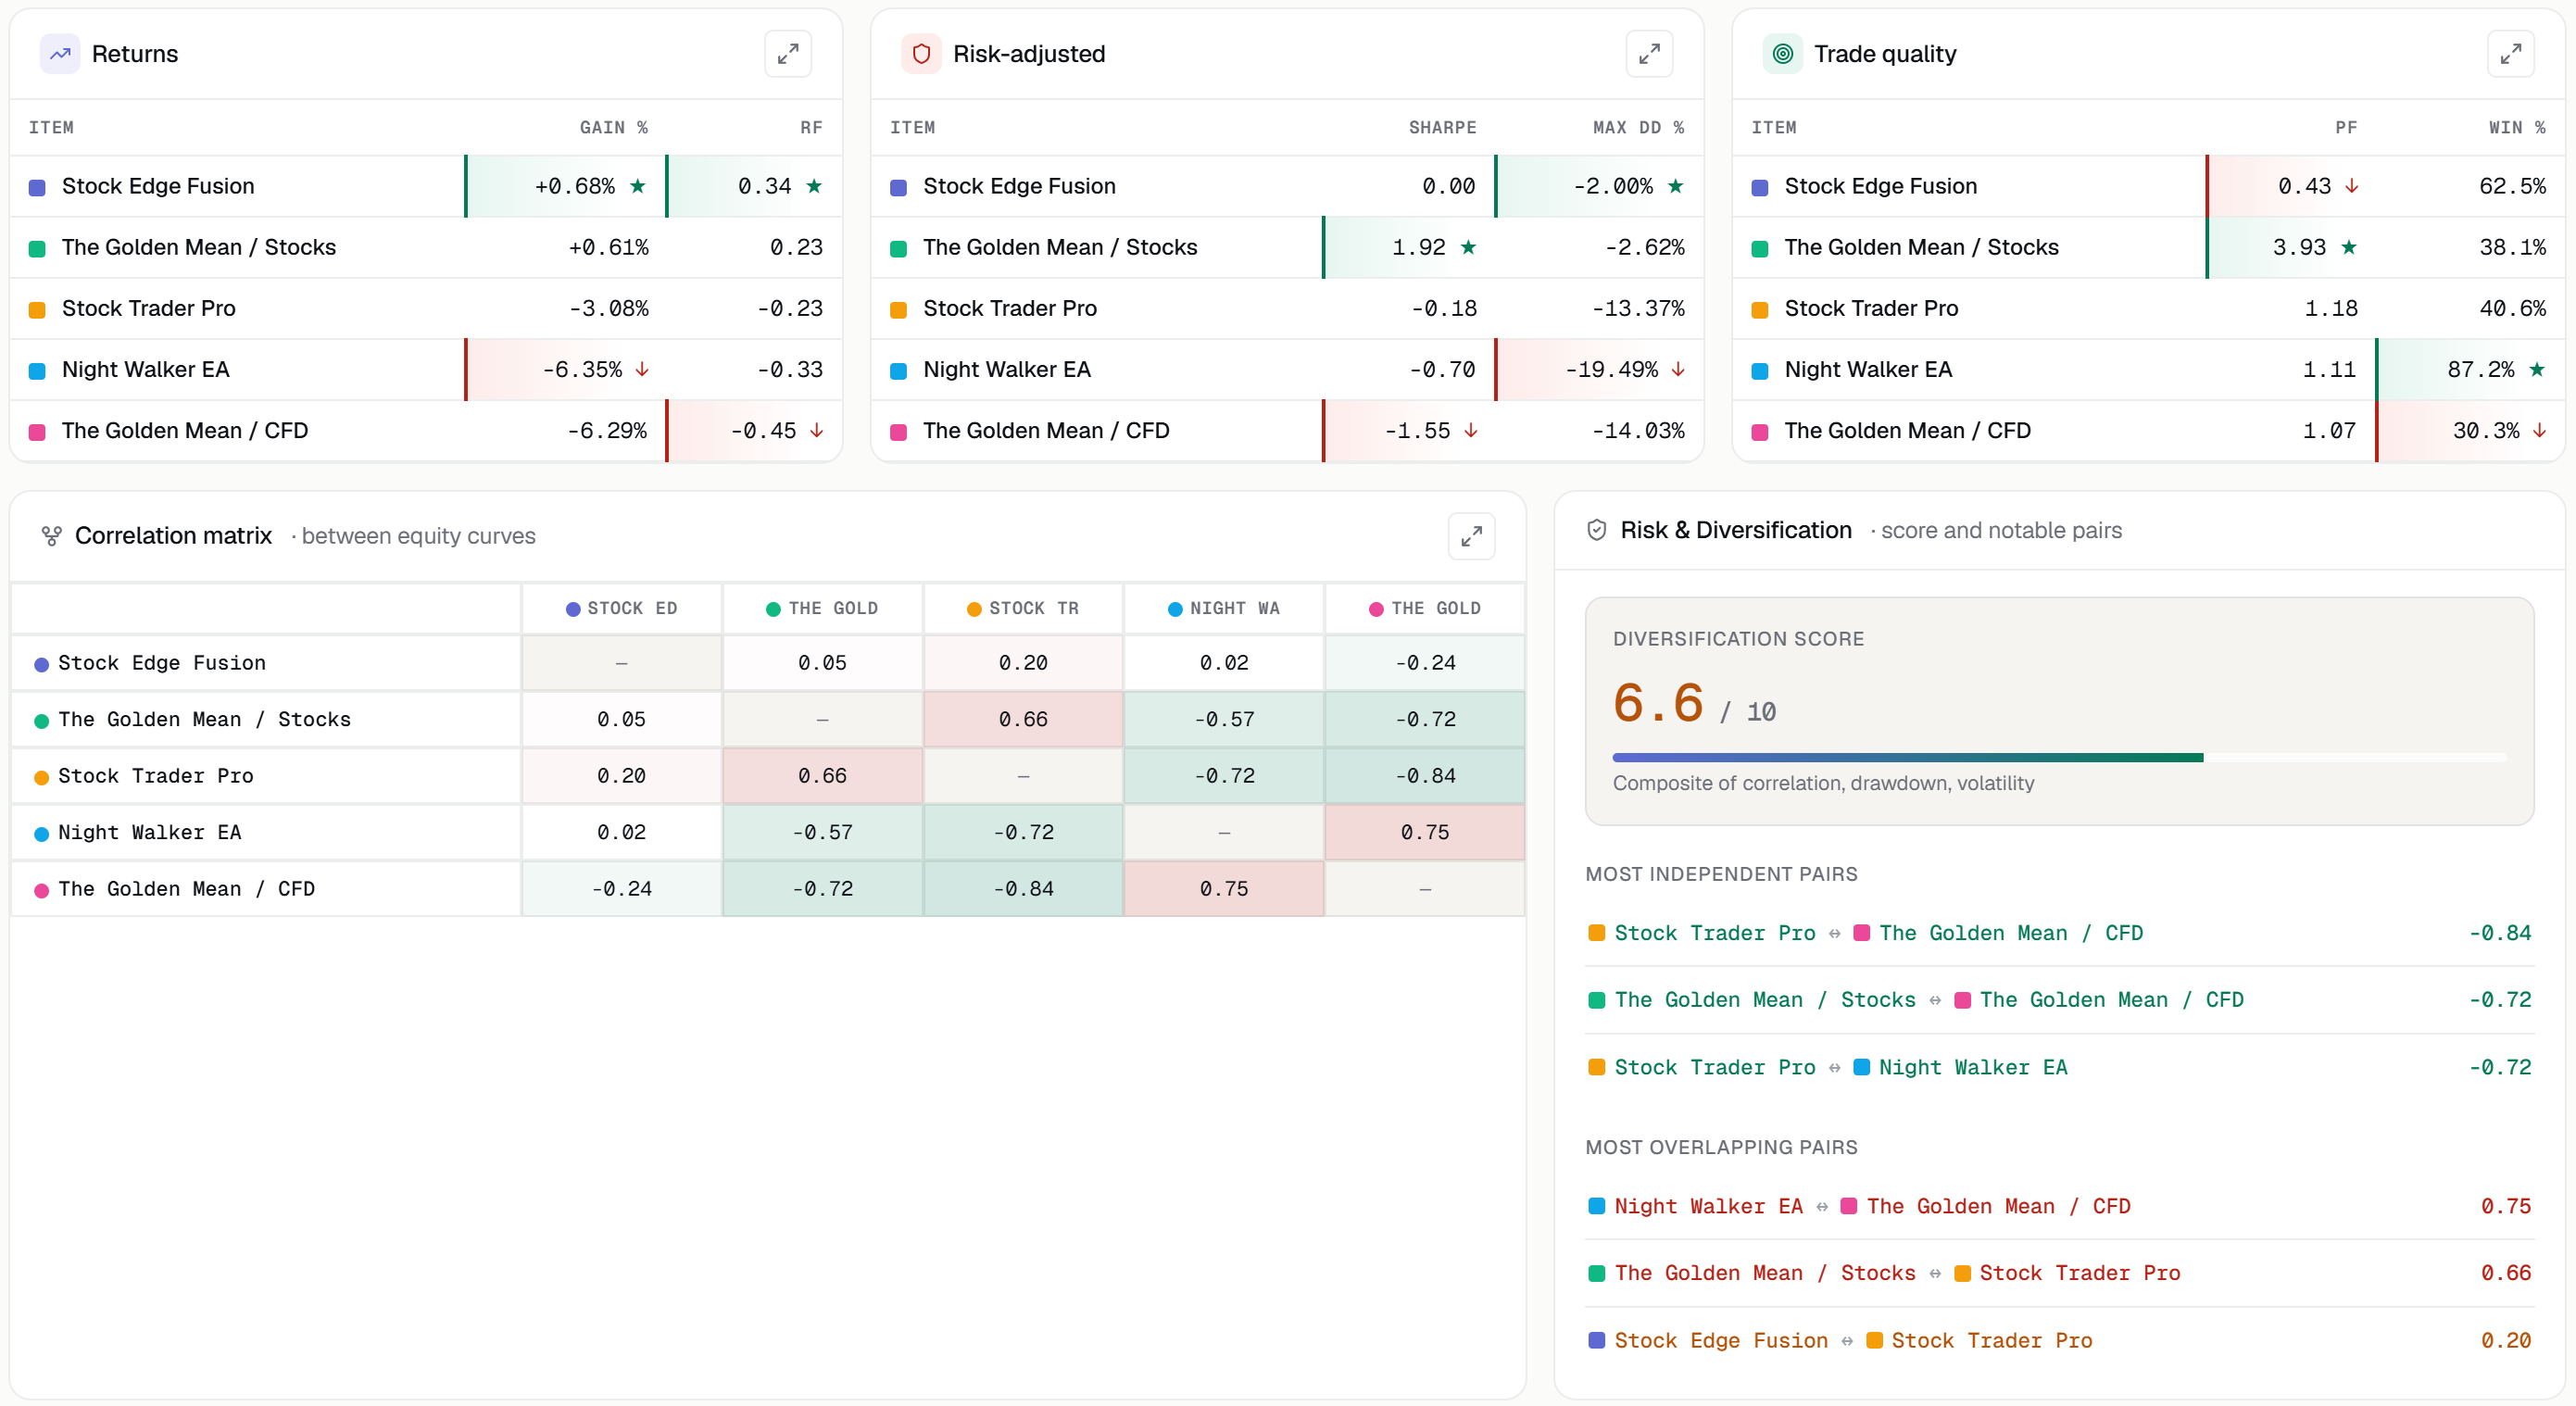Click Stock Edge Fusion swatch in Returns
Viewport: 2576px width, 1406px height.
tap(37, 187)
